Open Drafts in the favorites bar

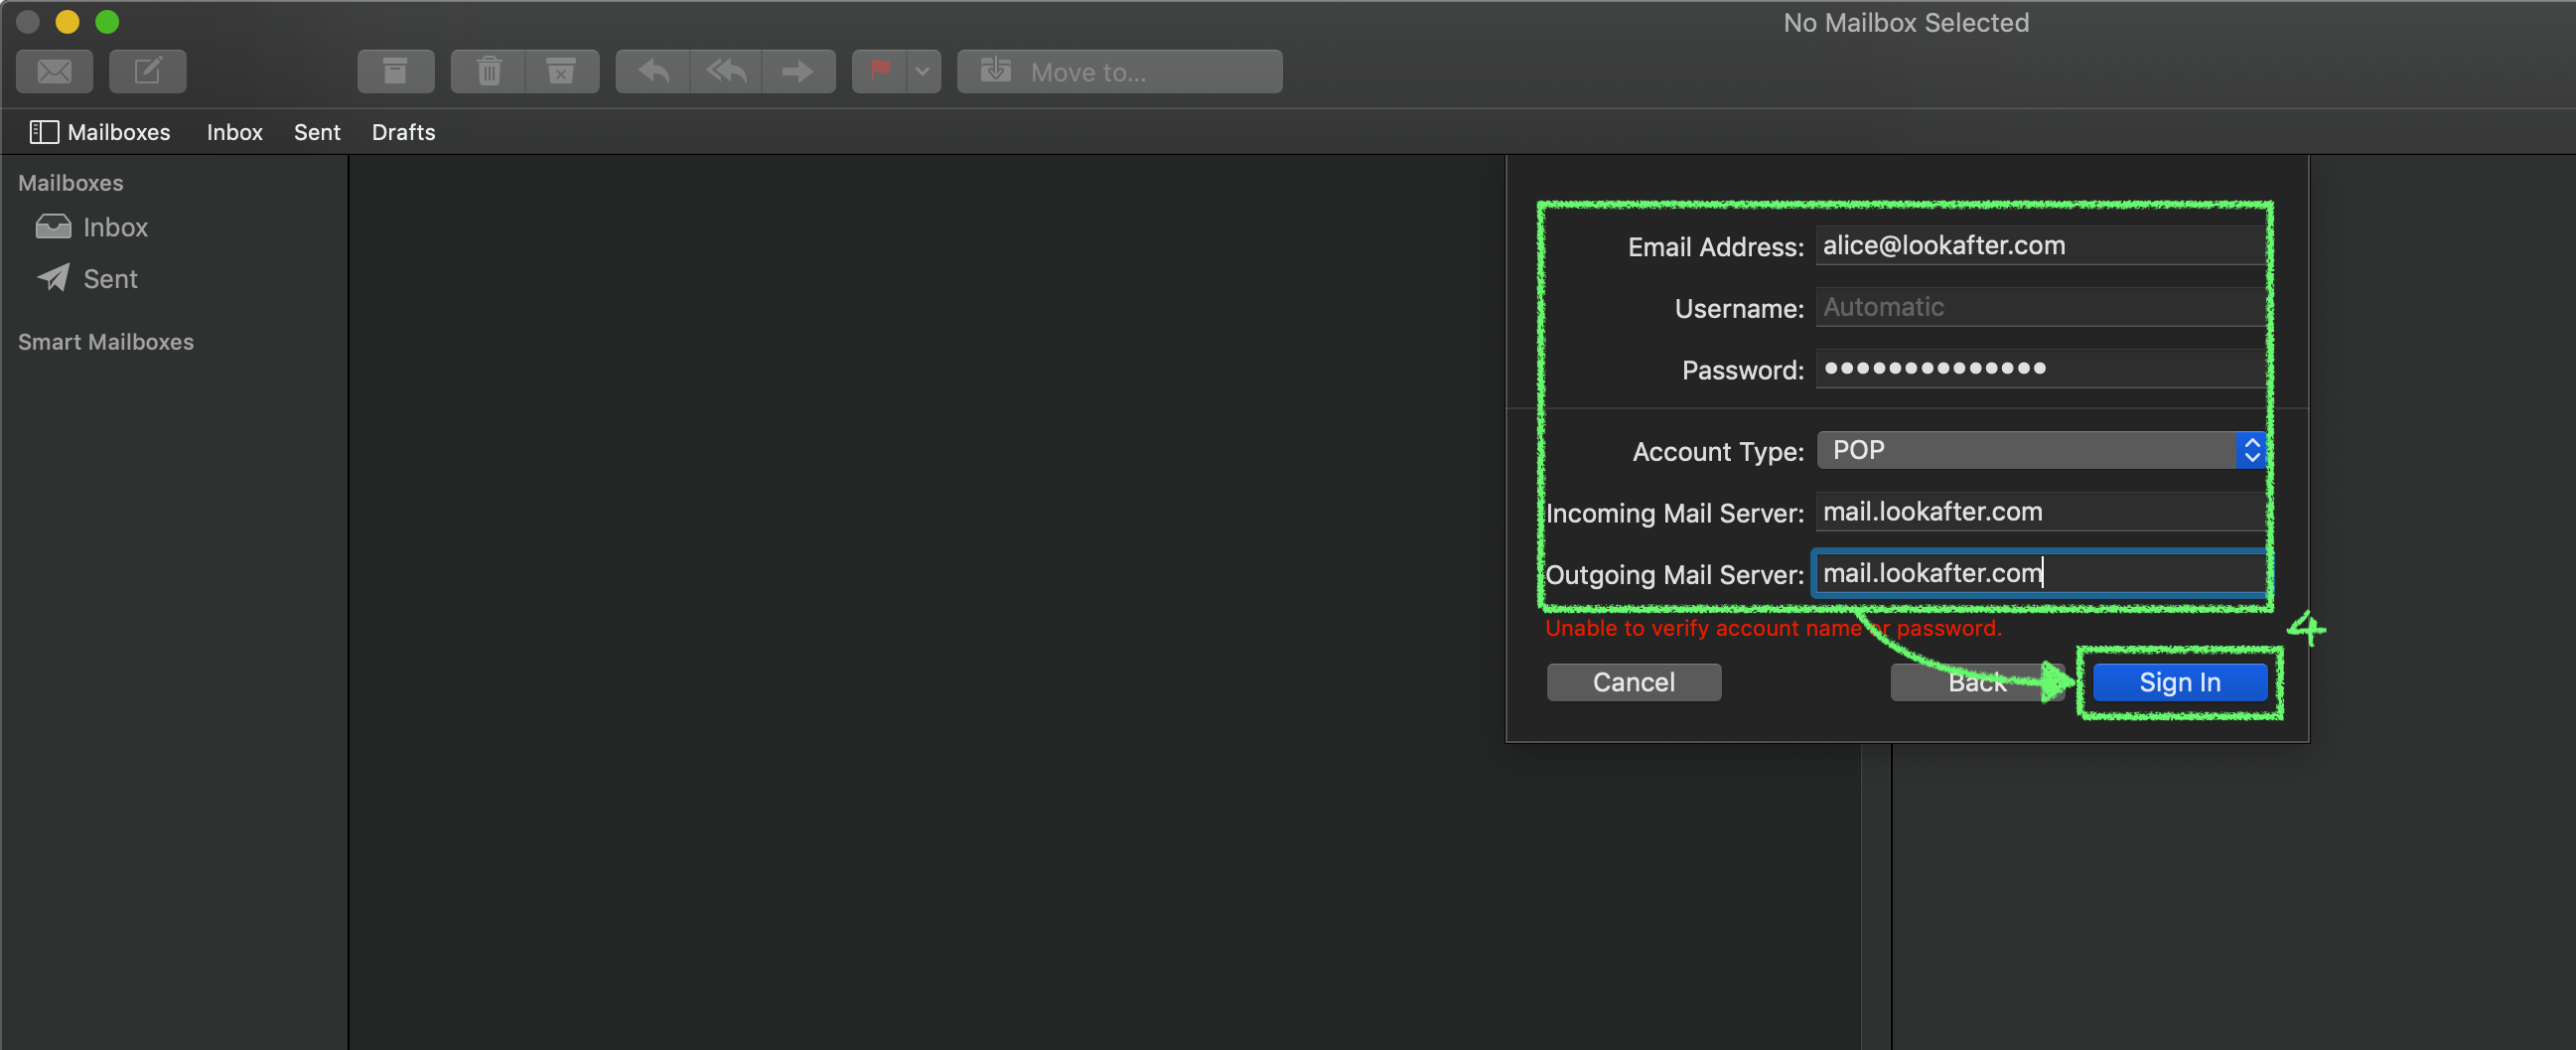coord(403,132)
